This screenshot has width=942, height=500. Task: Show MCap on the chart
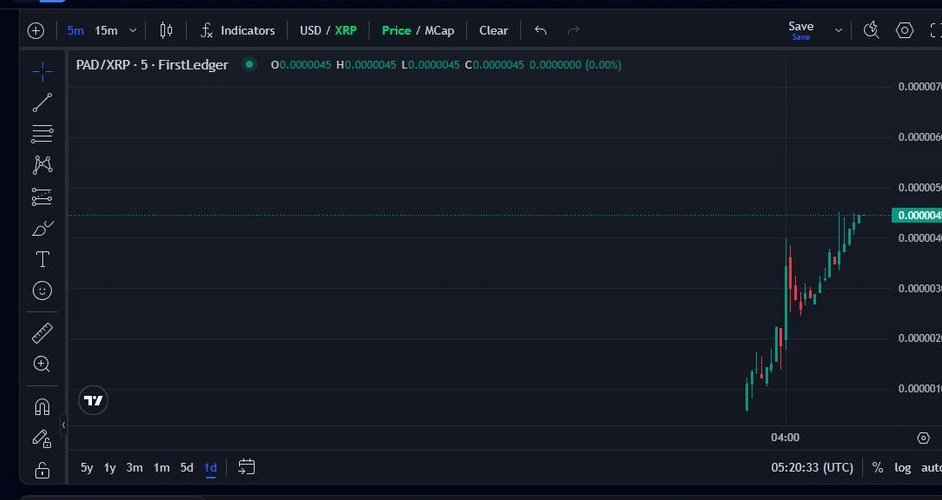(440, 31)
